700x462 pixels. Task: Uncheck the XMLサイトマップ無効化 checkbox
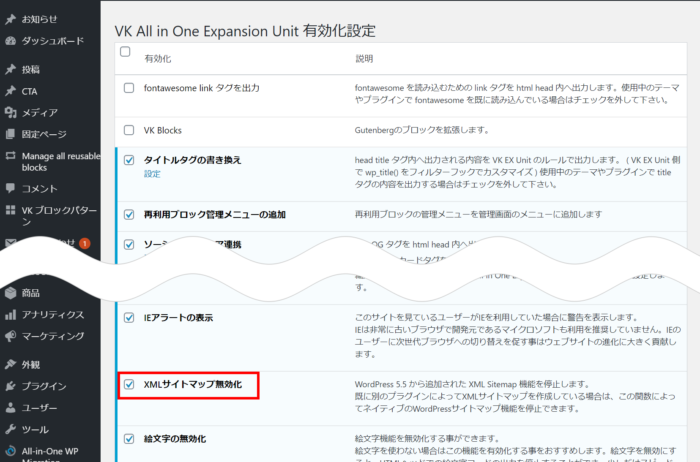tap(129, 384)
